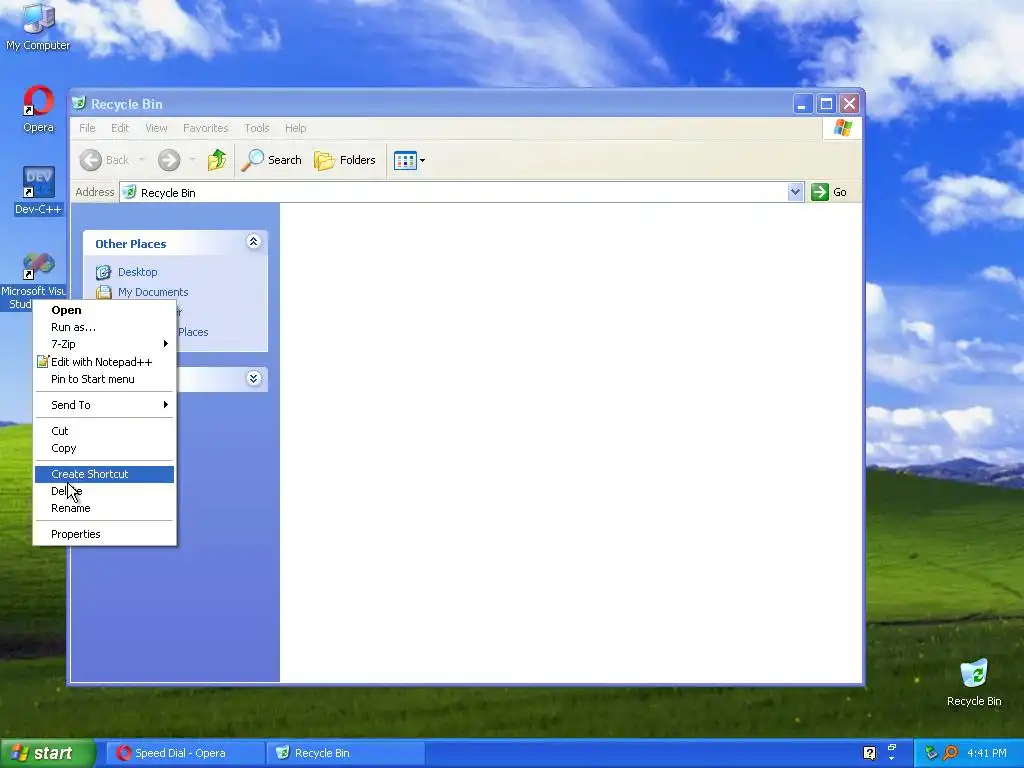
Task: Select the Recycle Bin desktop icon
Action: tap(974, 683)
